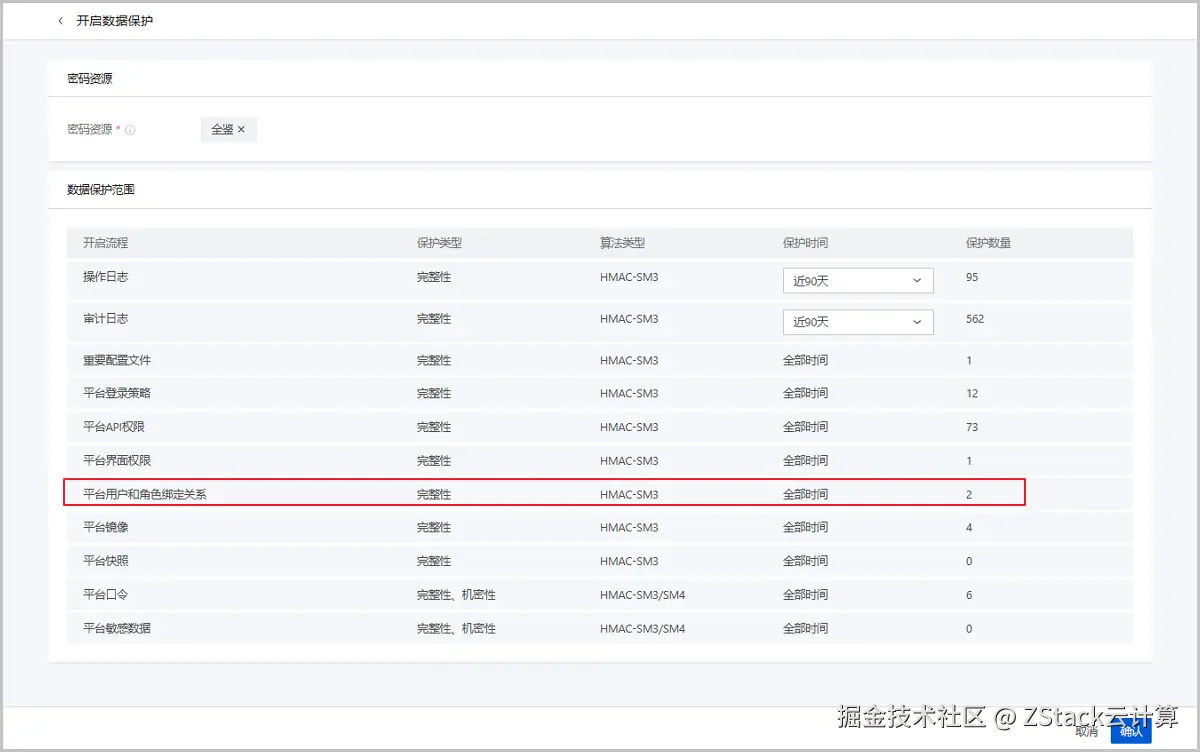This screenshot has height=752, width=1200.
Task: Open the 近90天 selector for 审计日志
Action: click(857, 322)
